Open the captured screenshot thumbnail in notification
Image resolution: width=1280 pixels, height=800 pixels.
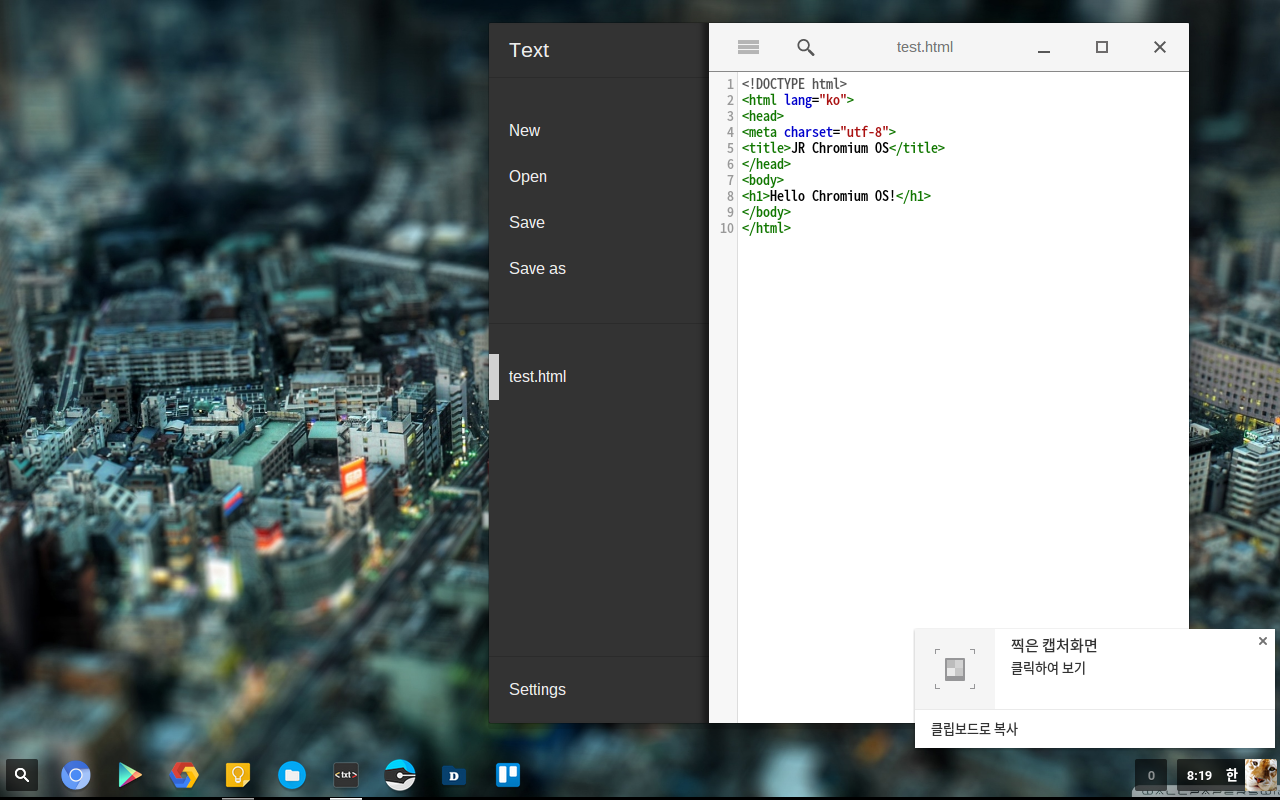[x=955, y=669]
